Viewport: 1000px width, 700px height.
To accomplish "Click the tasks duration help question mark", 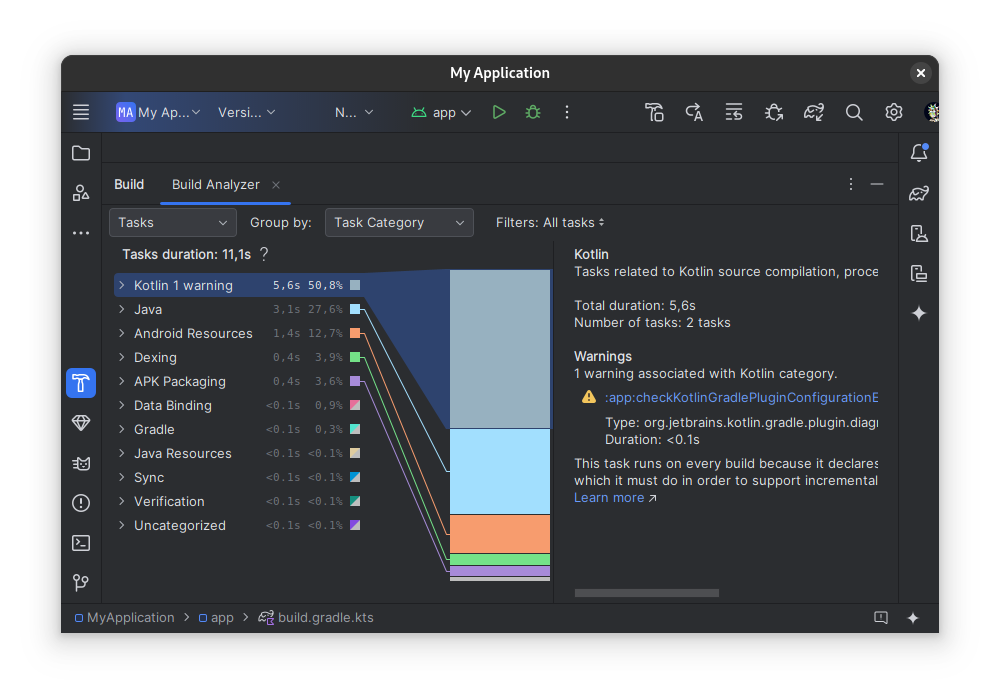I will point(264,254).
